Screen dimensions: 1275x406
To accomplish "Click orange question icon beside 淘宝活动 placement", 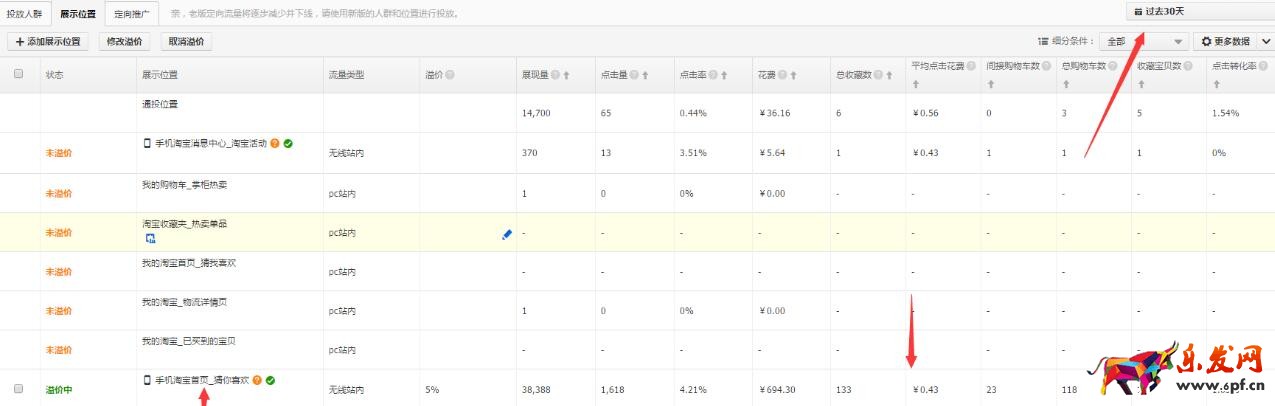I will pyautogui.click(x=275, y=143).
